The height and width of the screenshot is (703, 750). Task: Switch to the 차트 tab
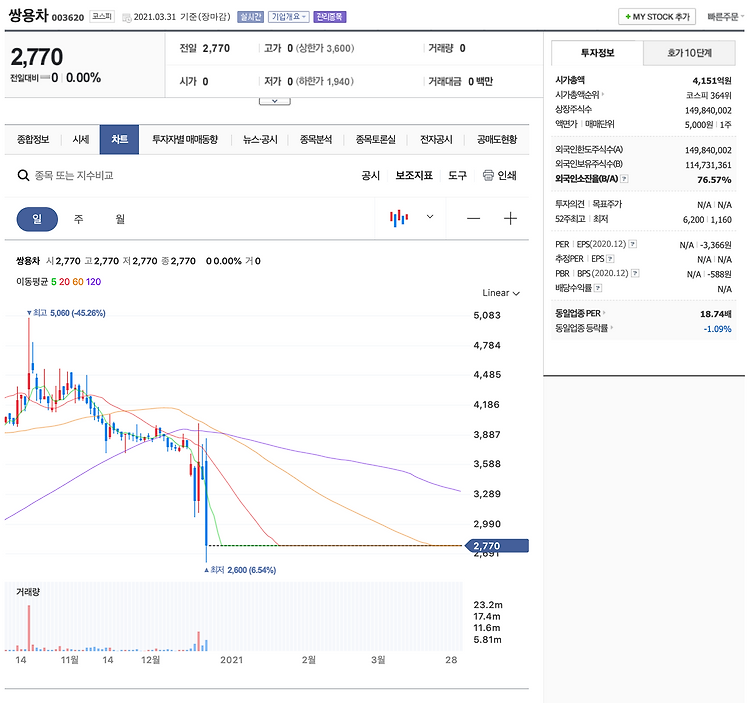(x=119, y=139)
